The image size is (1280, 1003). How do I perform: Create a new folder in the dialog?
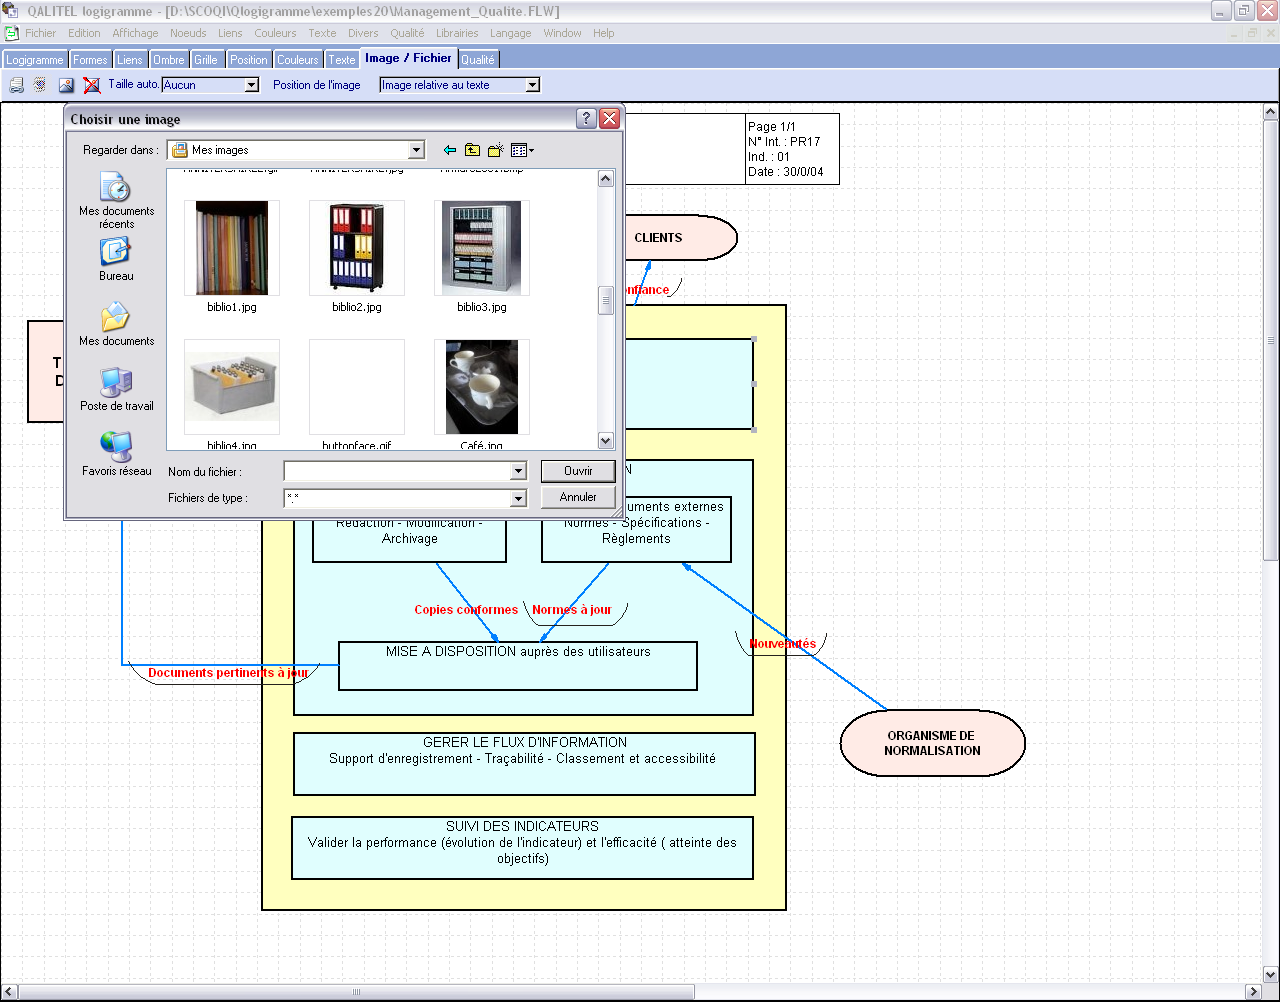496,151
